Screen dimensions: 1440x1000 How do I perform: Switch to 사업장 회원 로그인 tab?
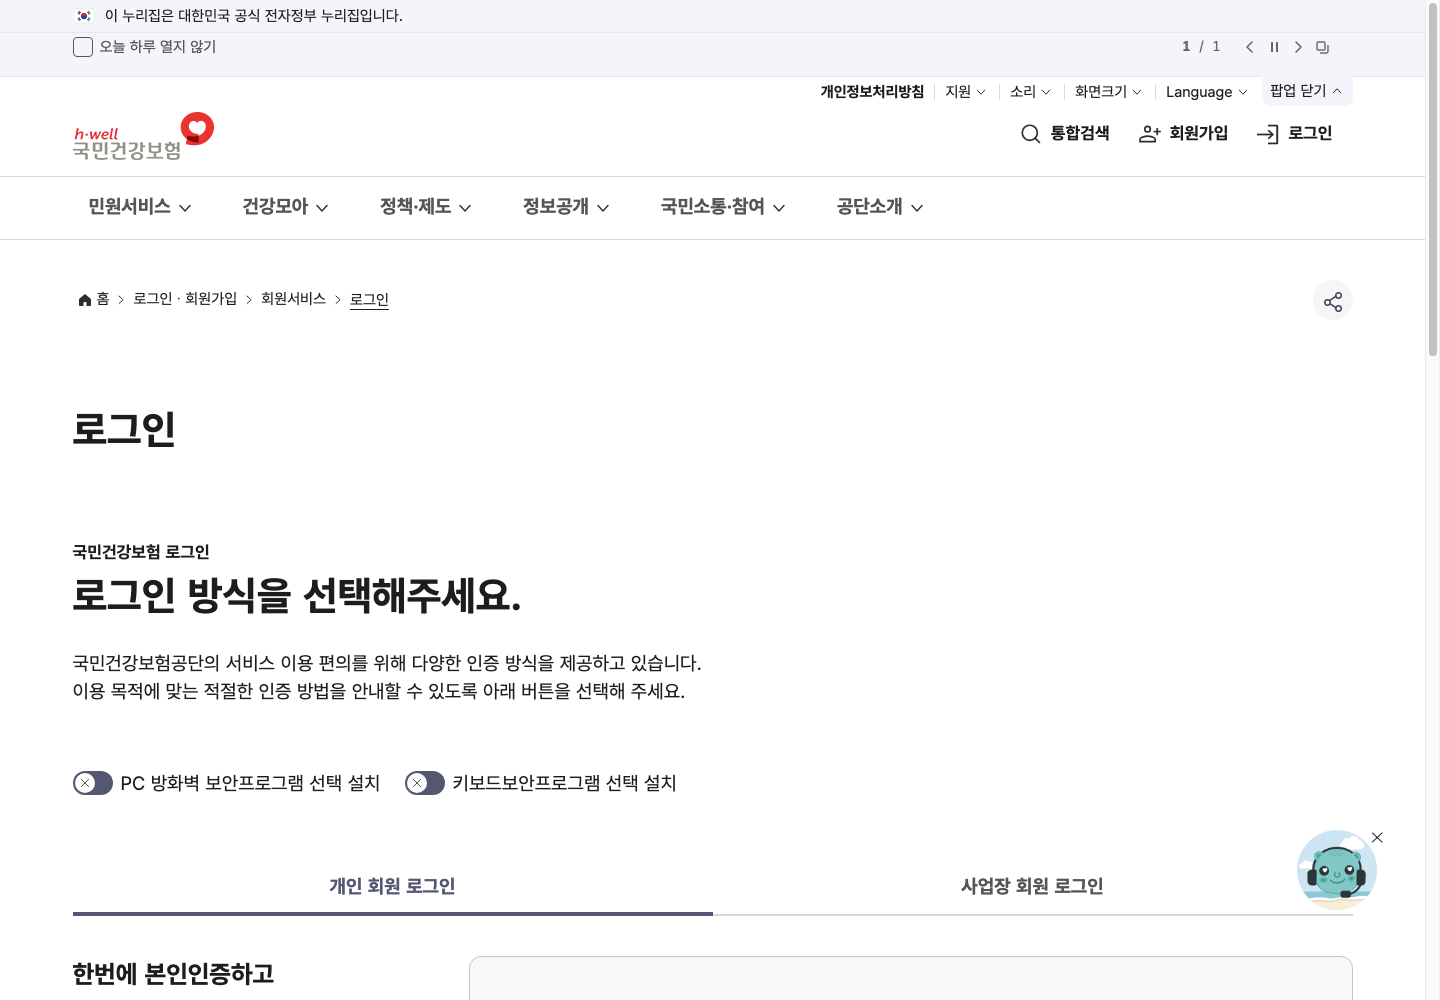(1032, 886)
